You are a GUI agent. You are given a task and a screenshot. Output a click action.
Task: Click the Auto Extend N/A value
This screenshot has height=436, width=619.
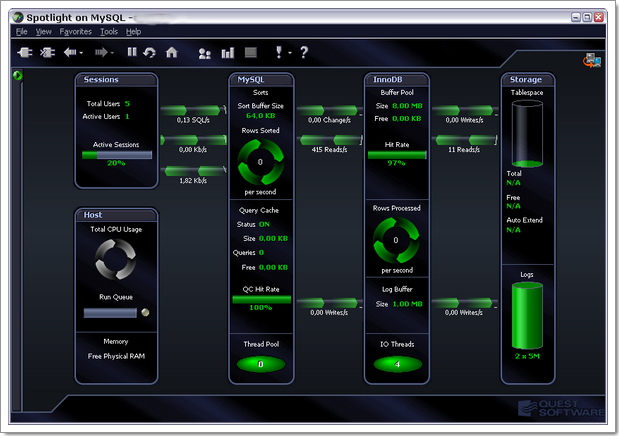[x=514, y=230]
